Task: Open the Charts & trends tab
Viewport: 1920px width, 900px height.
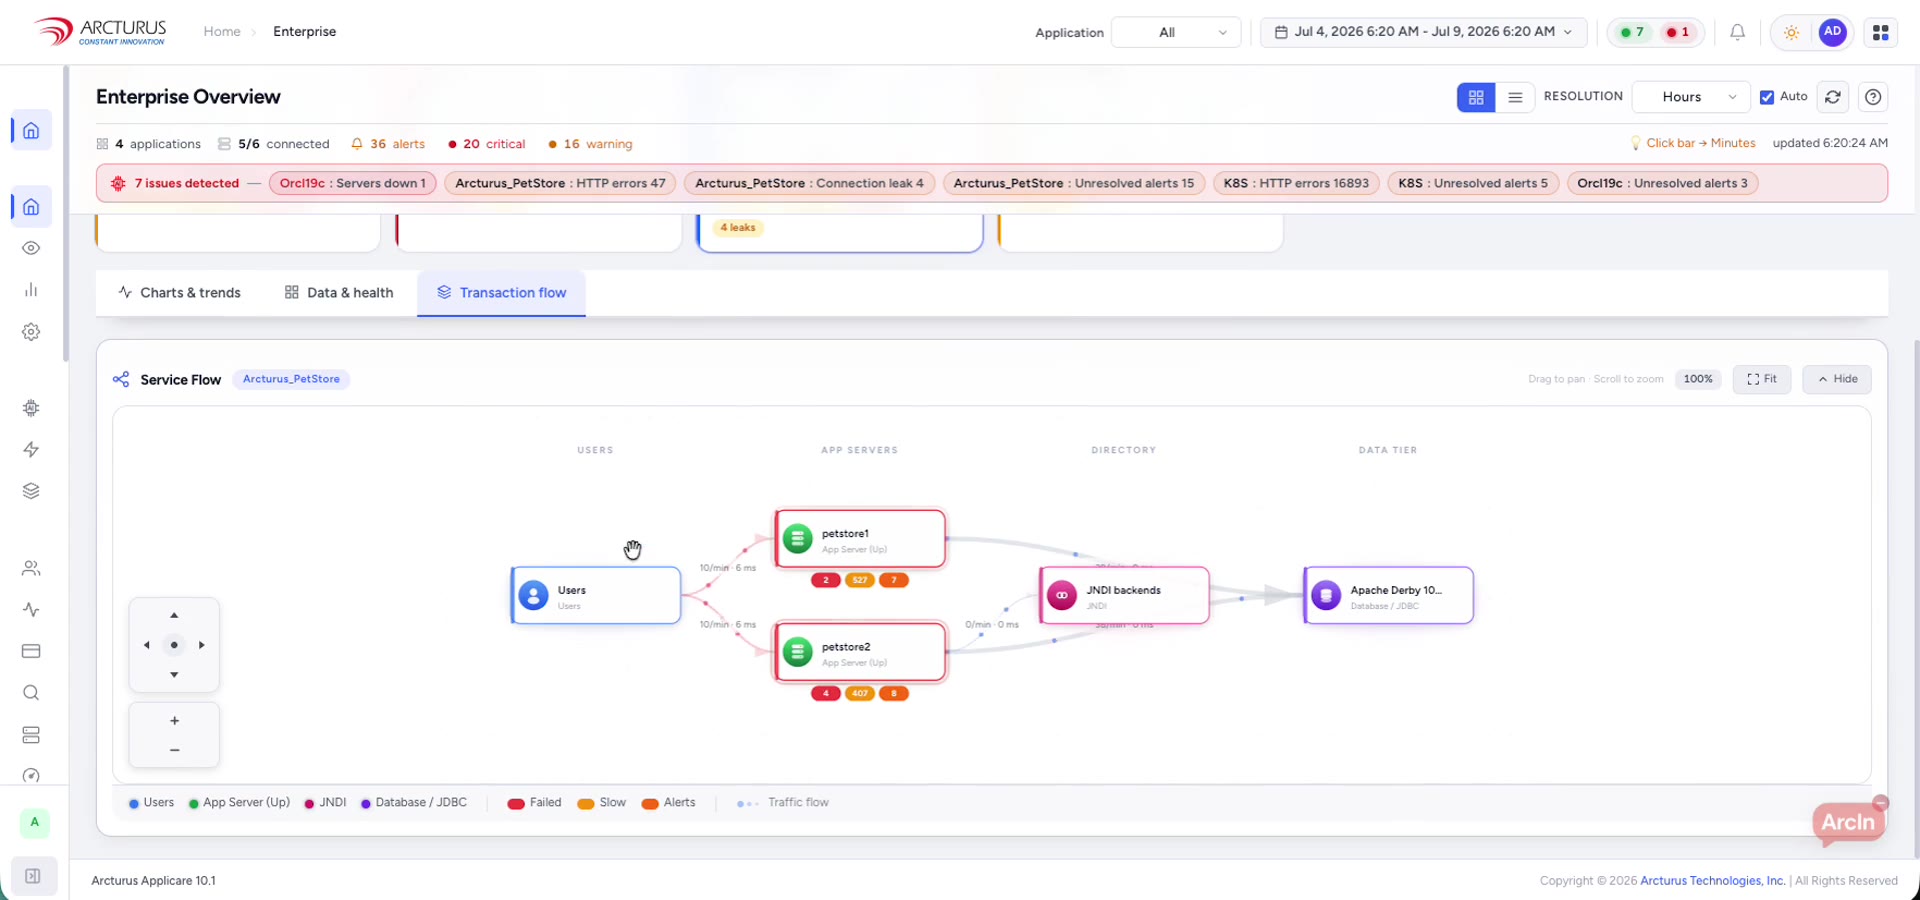Action: click(180, 293)
